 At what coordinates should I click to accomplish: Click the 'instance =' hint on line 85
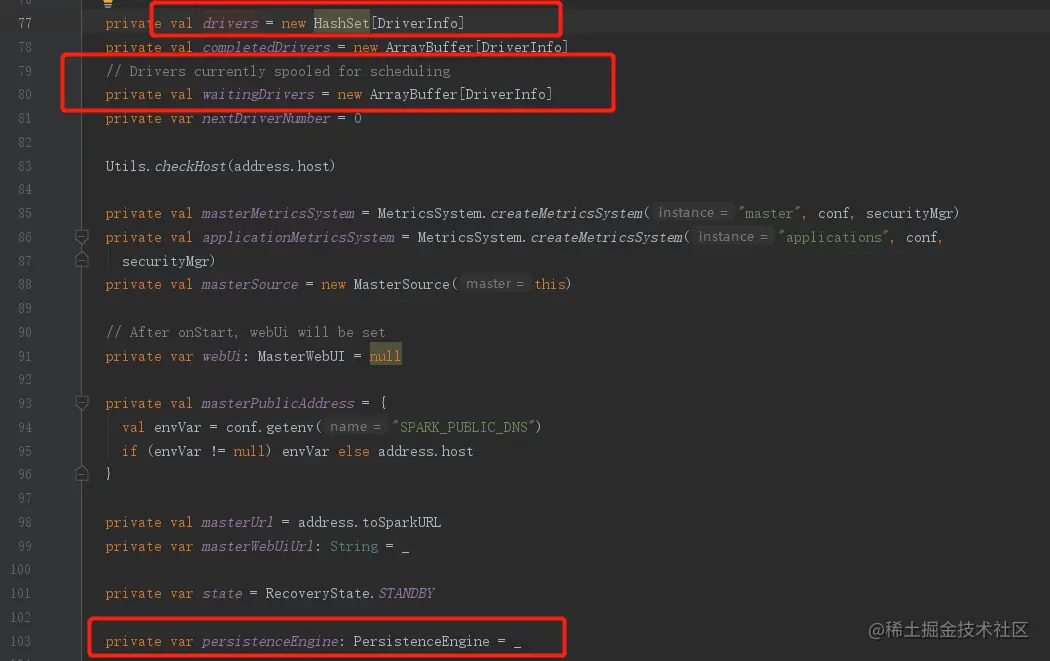tap(692, 213)
